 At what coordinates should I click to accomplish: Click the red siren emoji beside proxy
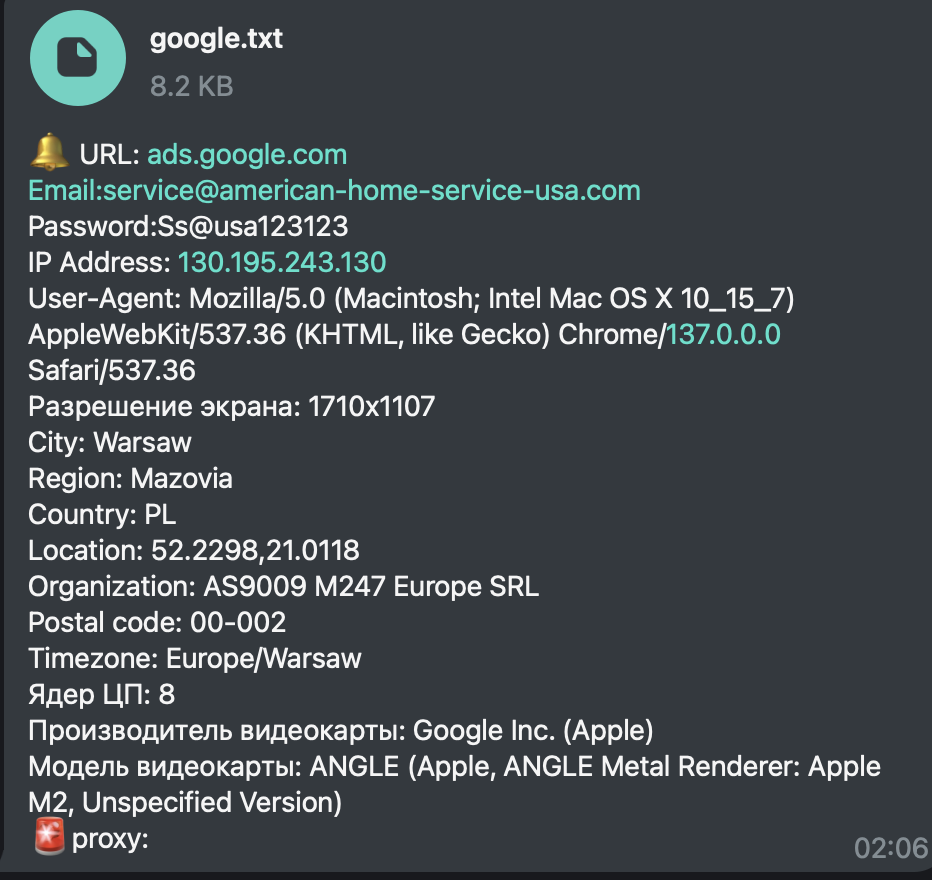(x=48, y=838)
